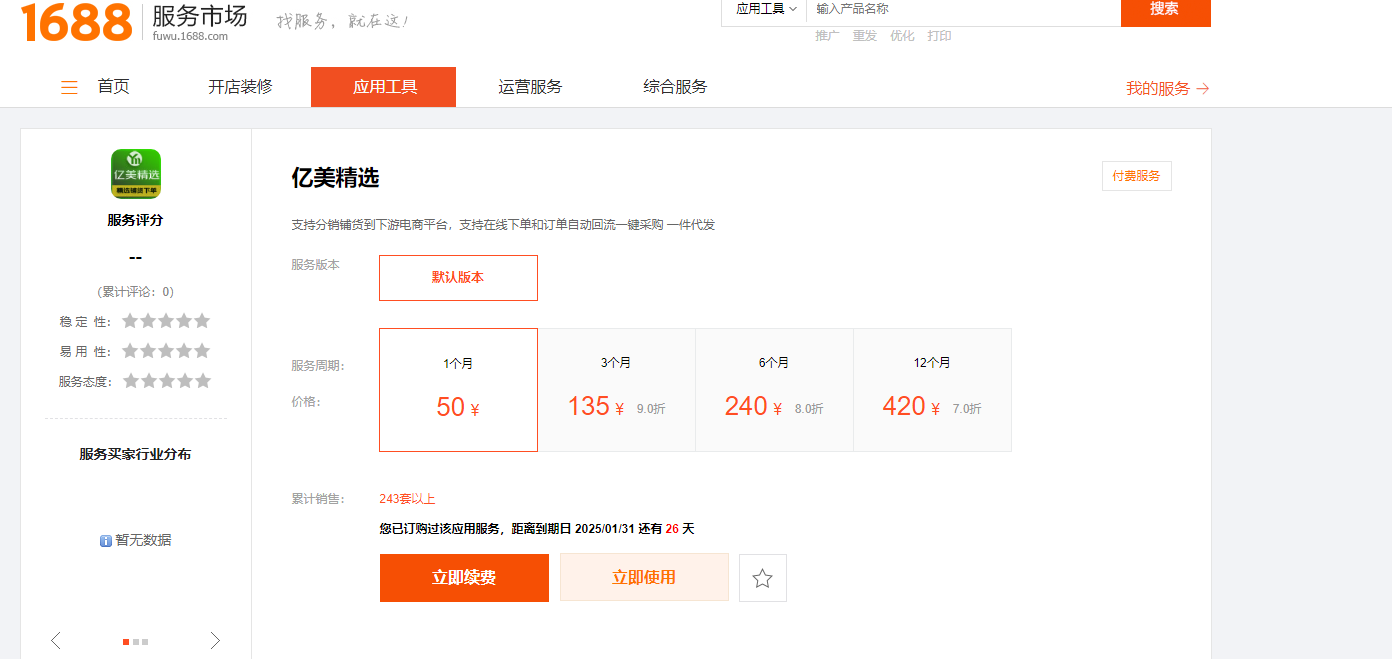Select the 1个月 50¥ service period
The width and height of the screenshot is (1392, 659).
point(458,390)
